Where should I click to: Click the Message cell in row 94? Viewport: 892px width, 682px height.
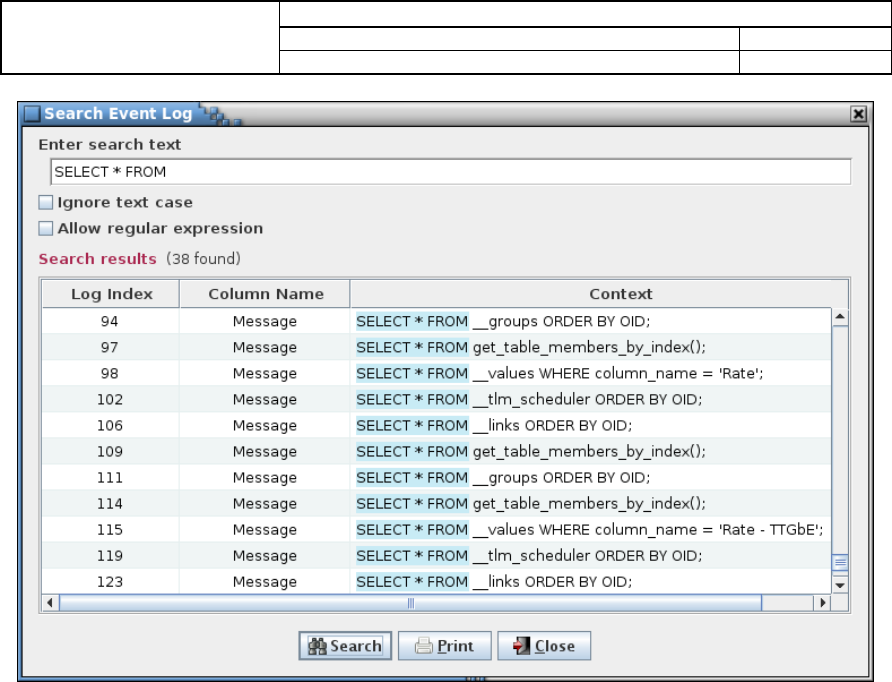coord(265,321)
